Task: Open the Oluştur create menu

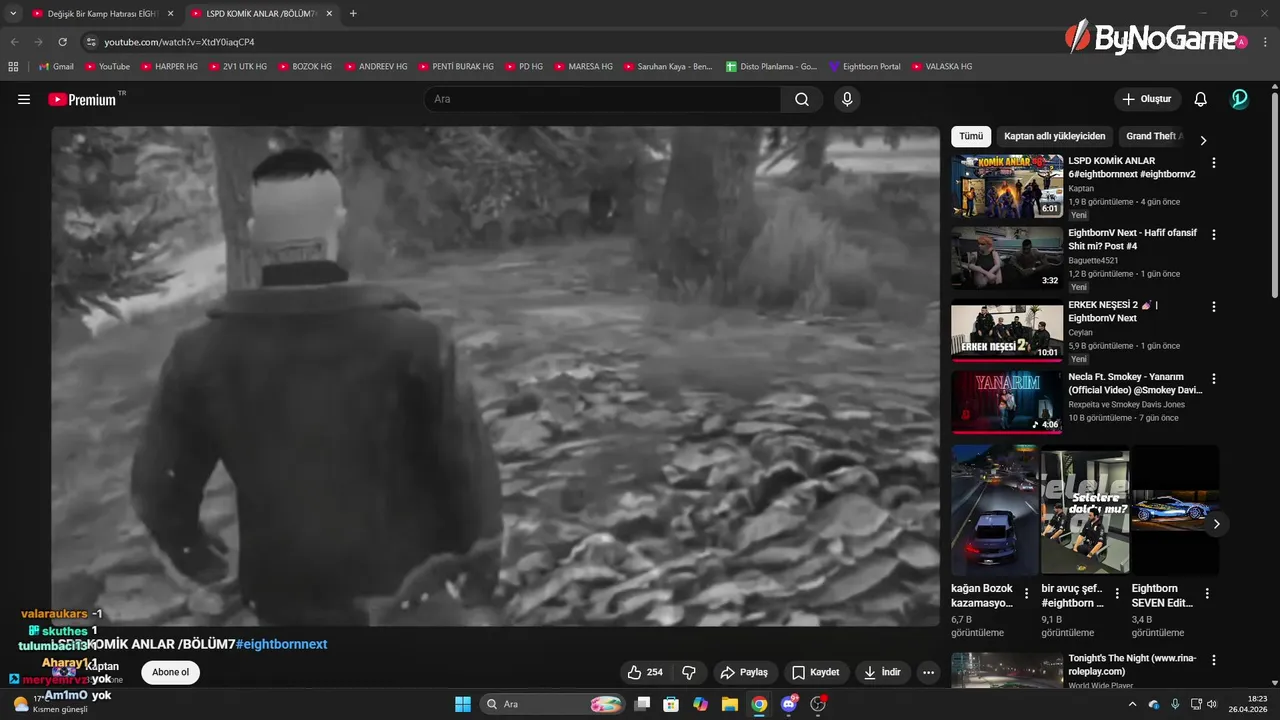Action: (x=1147, y=99)
